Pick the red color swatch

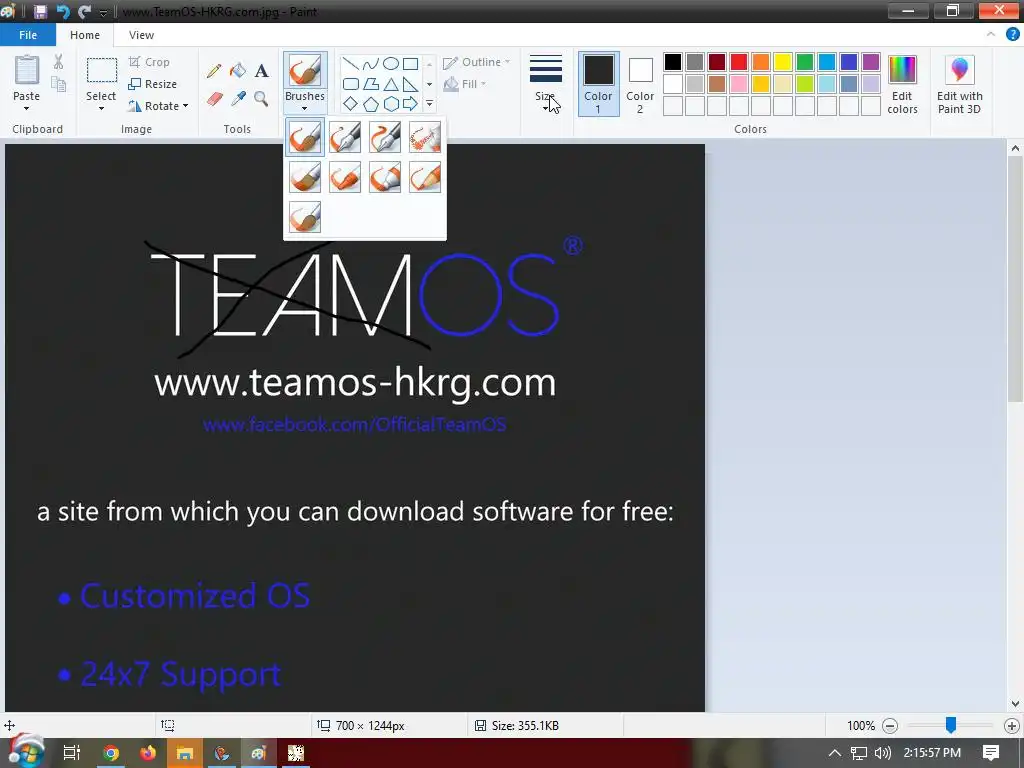(x=739, y=62)
